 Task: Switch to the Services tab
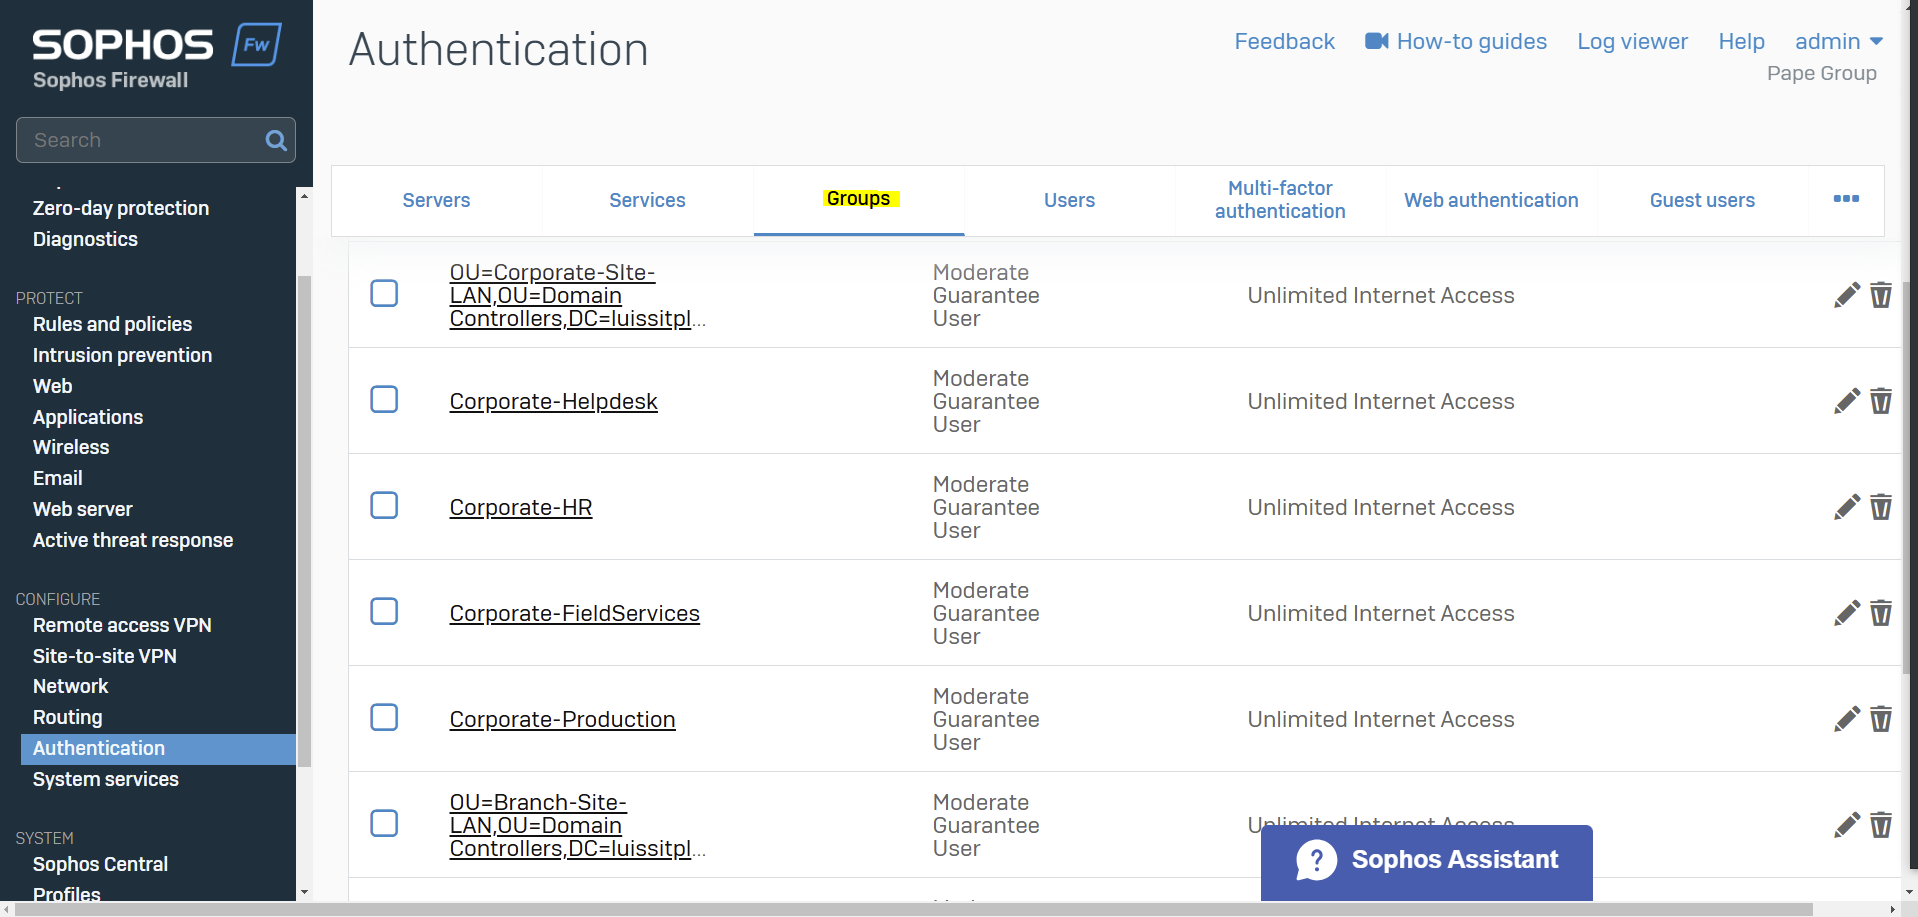click(x=647, y=200)
